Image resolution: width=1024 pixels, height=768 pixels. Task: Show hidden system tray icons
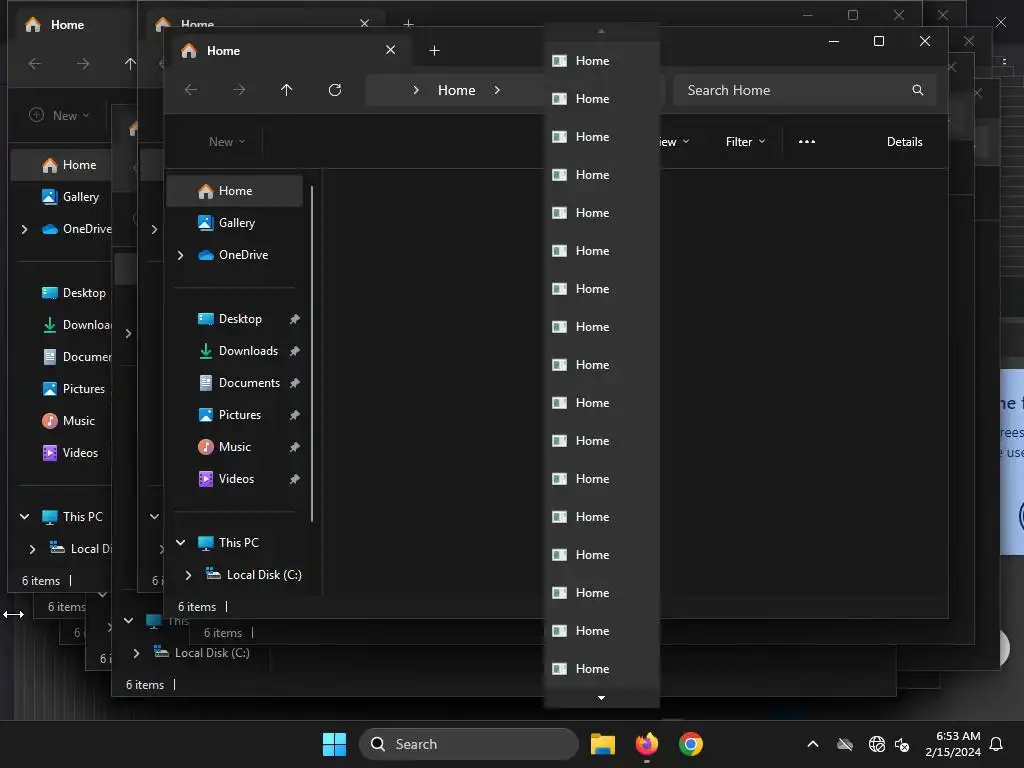click(x=813, y=744)
